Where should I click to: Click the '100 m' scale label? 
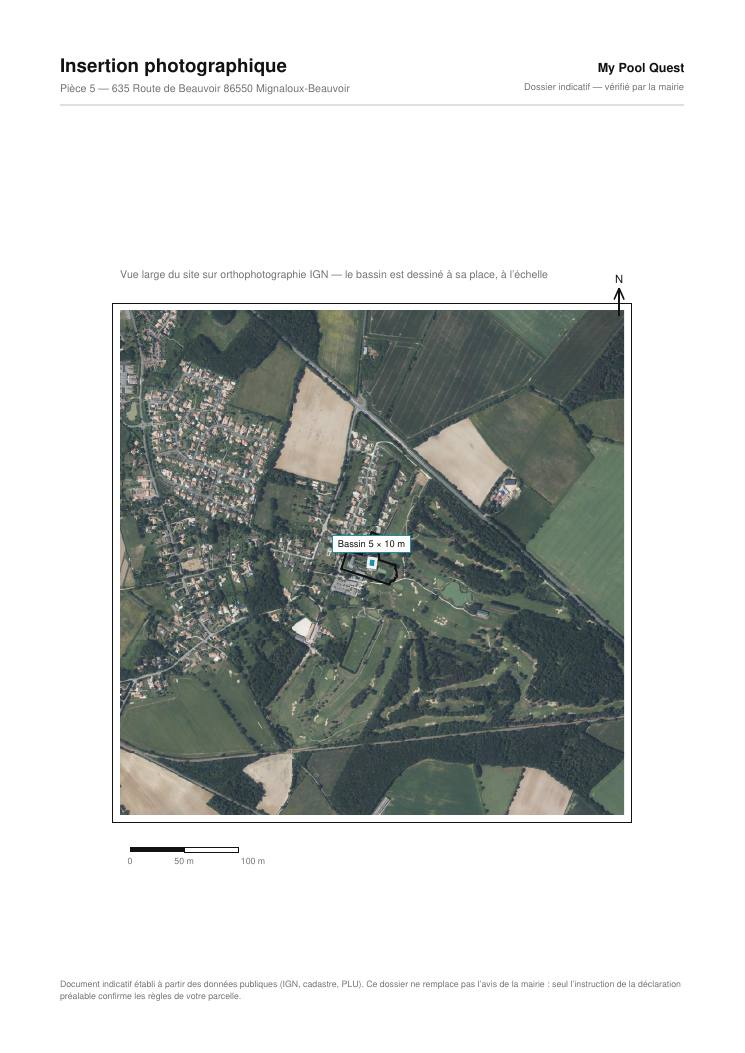(253, 861)
